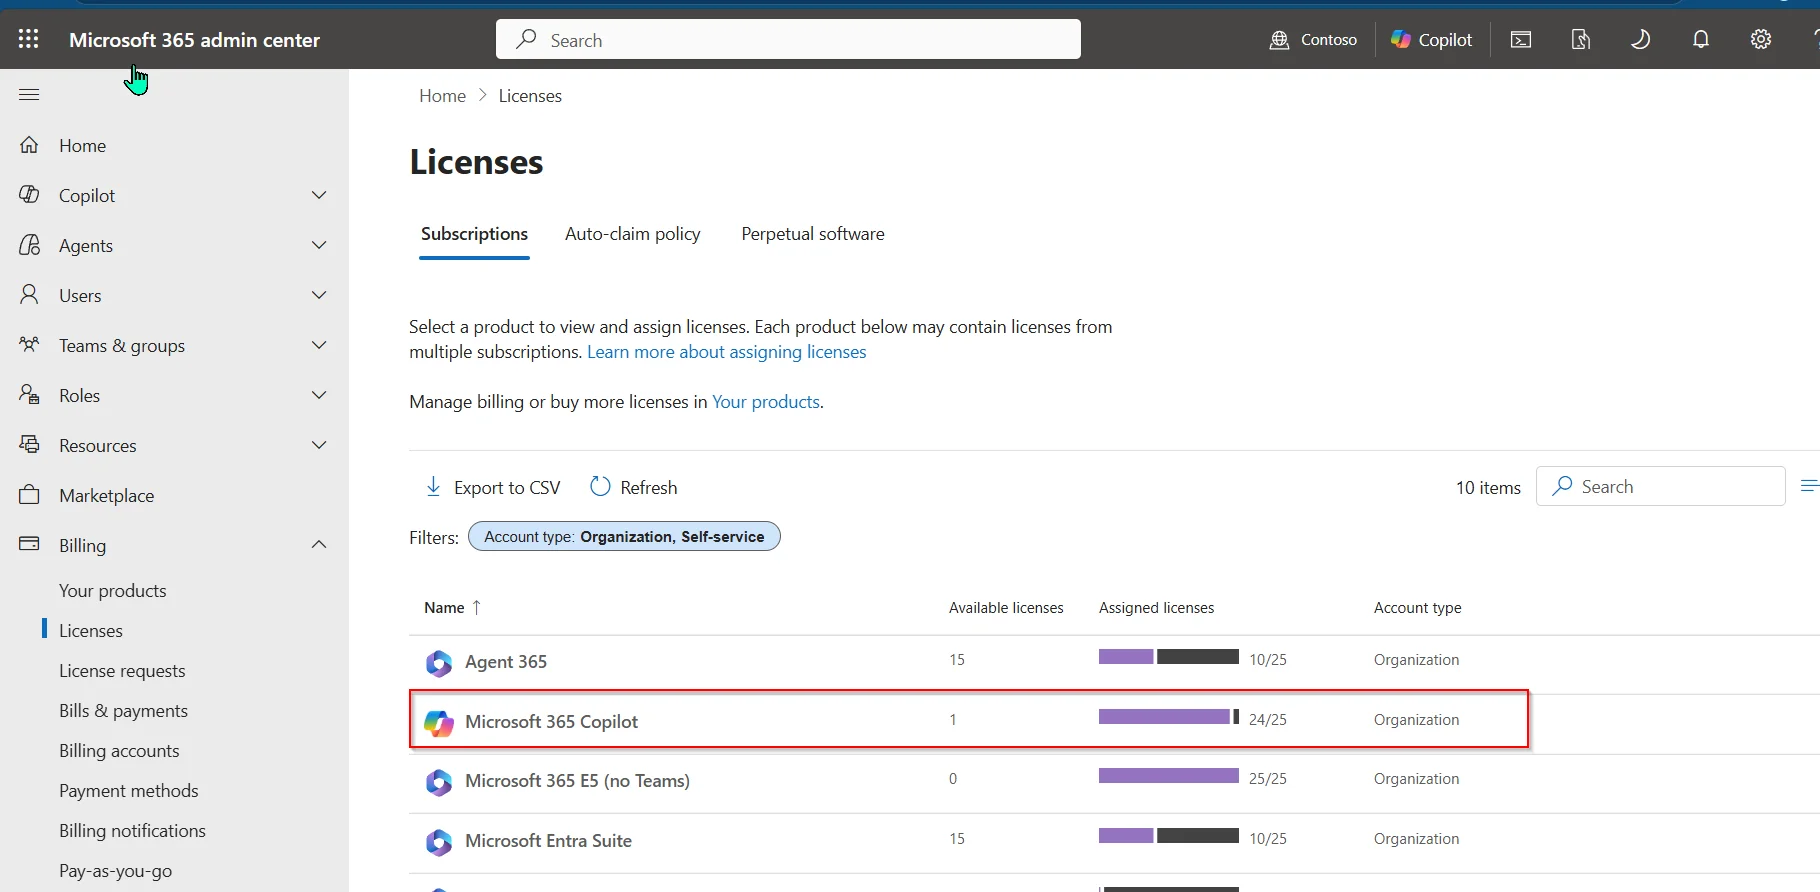Open Payment methods in sidebar
This screenshot has width=1820, height=892.
(x=128, y=791)
